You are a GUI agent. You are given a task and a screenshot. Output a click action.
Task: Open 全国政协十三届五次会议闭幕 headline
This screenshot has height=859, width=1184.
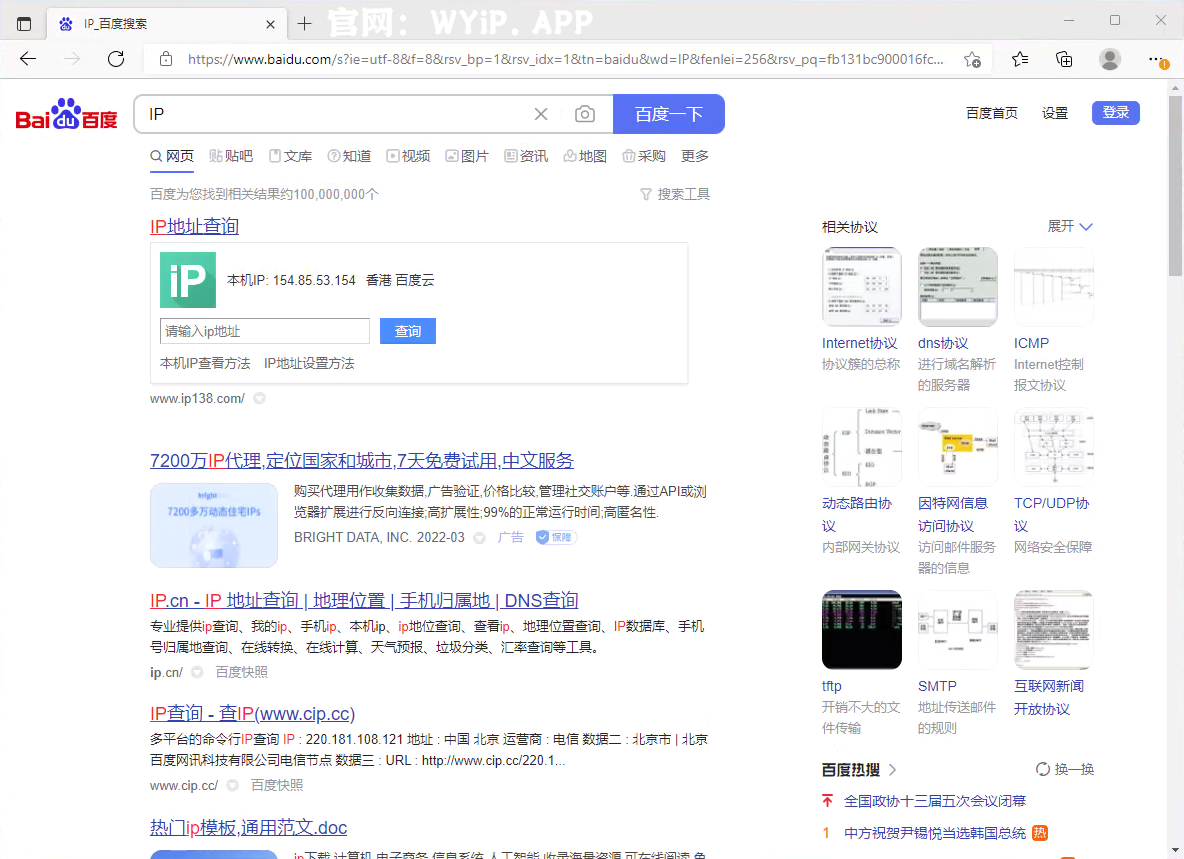pyautogui.click(x=935, y=802)
